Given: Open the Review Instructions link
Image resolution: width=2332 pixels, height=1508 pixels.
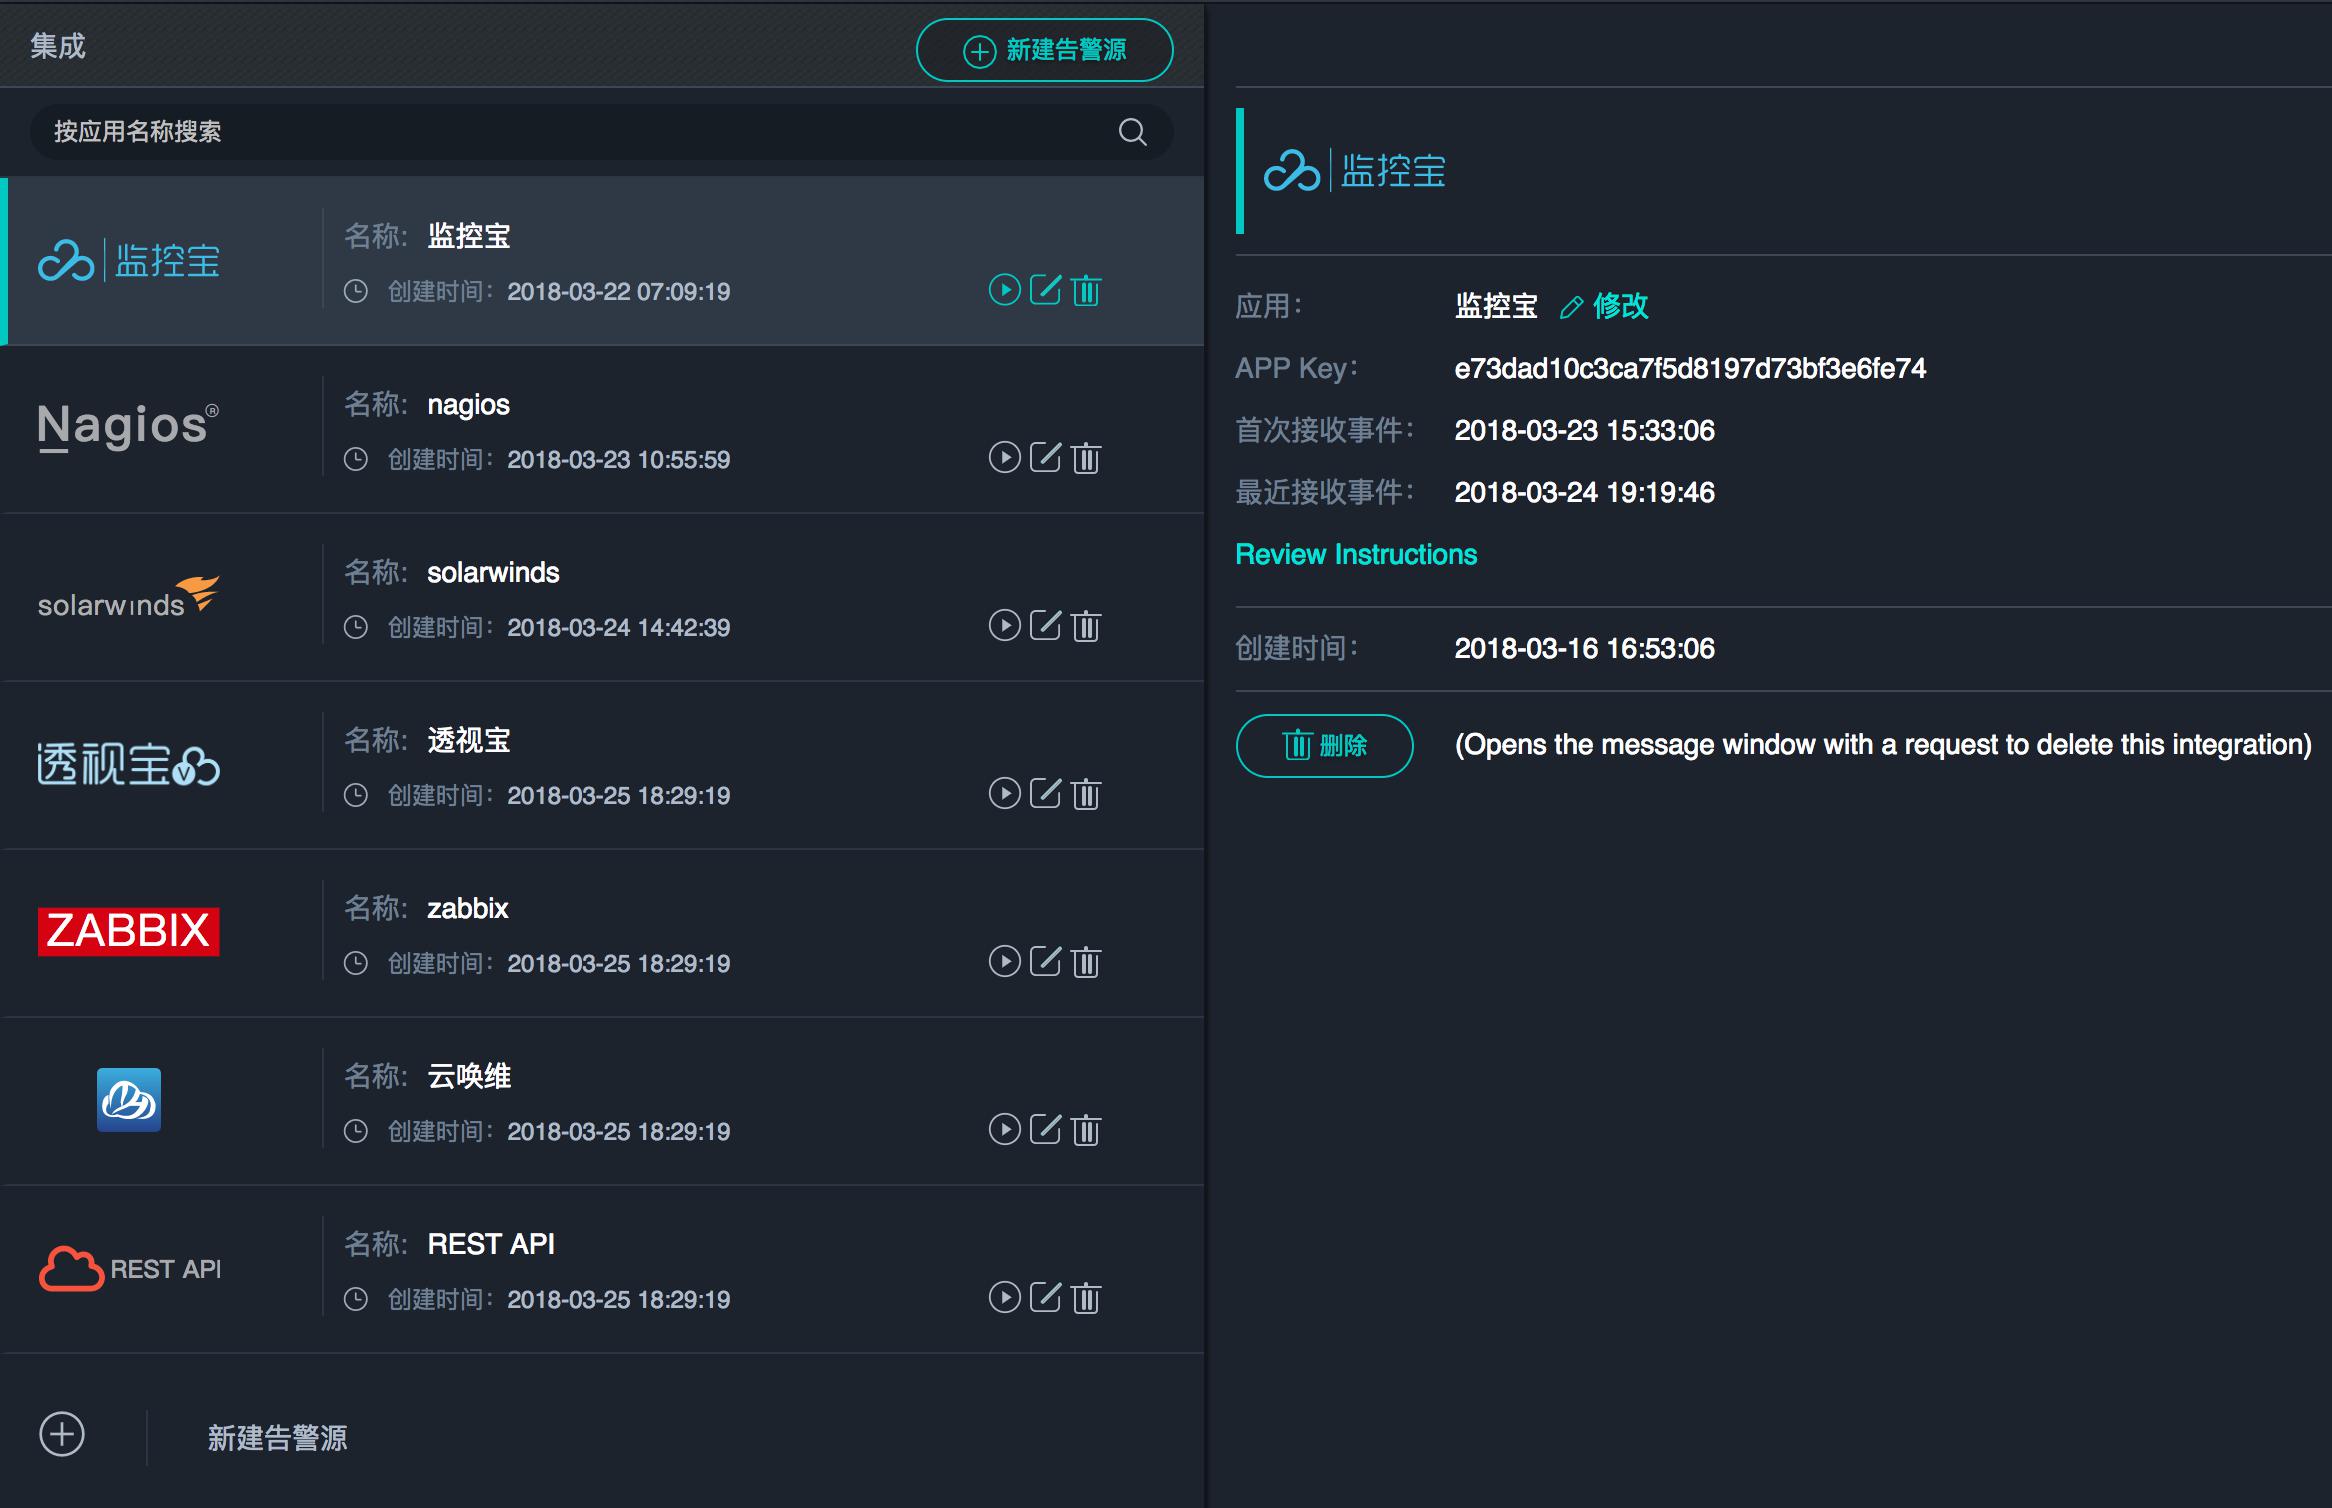Looking at the screenshot, I should (x=1356, y=554).
